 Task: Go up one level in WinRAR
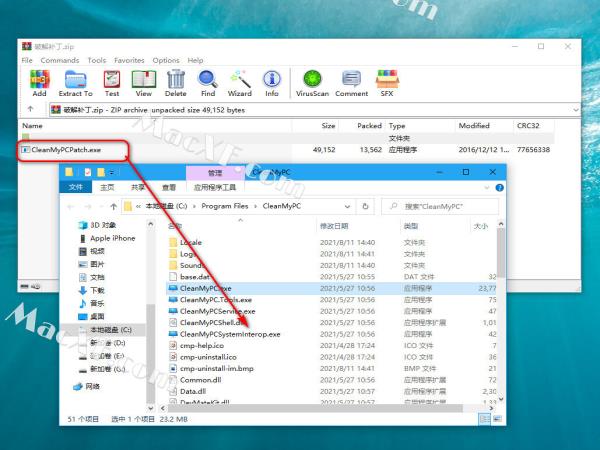[31, 109]
